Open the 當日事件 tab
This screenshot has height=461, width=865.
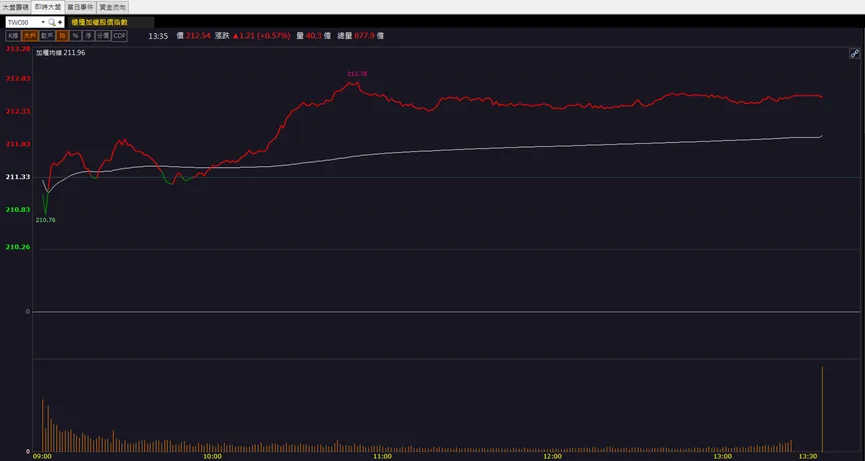[80, 7]
